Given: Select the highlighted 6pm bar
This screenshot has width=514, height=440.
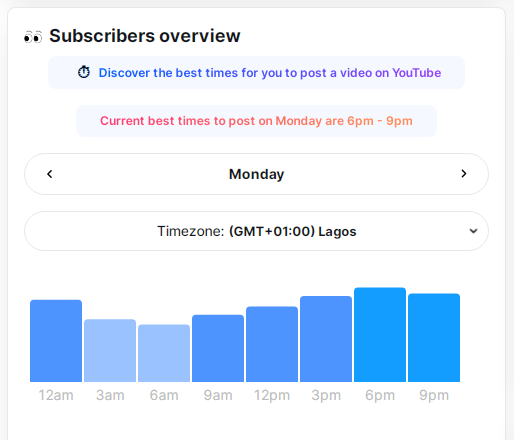Looking at the screenshot, I should click(380, 334).
